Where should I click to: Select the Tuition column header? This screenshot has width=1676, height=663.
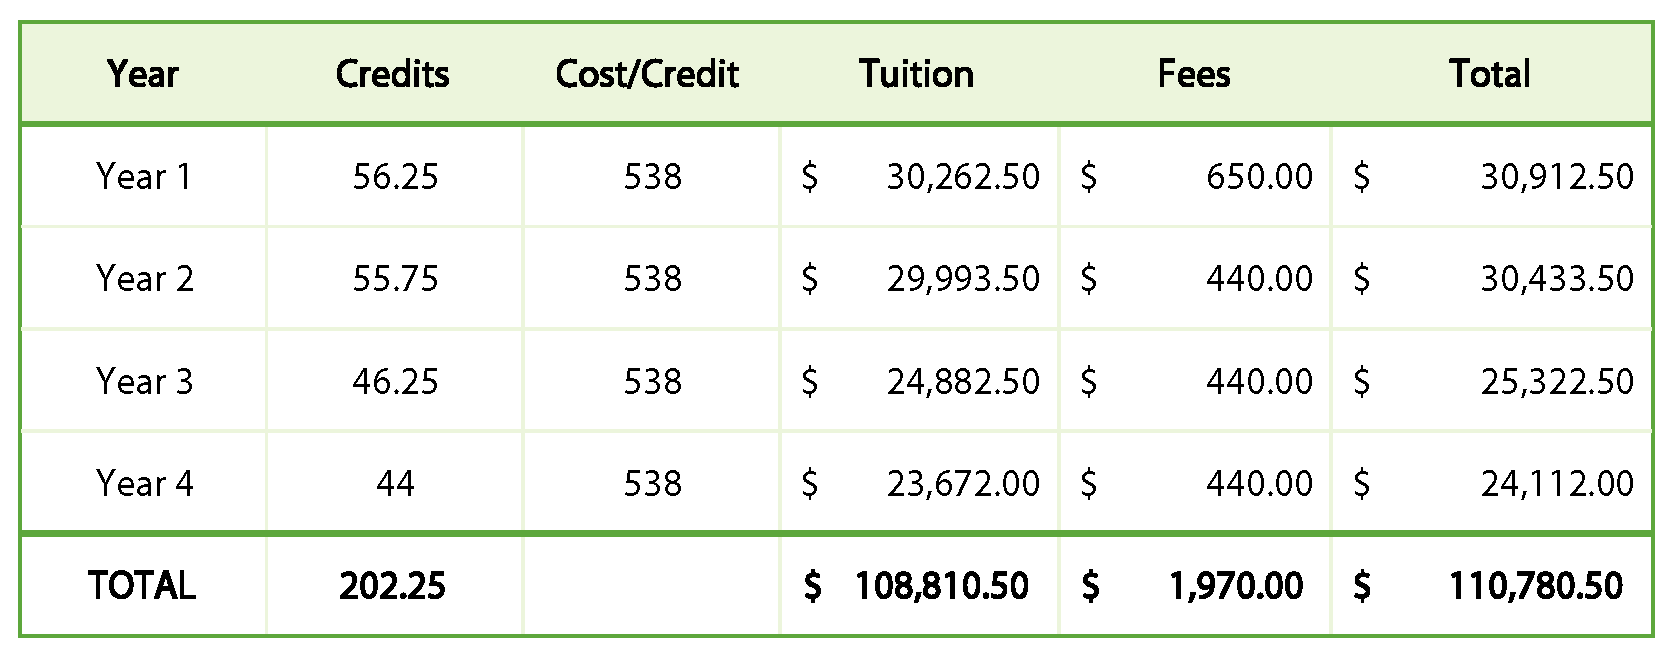click(916, 74)
